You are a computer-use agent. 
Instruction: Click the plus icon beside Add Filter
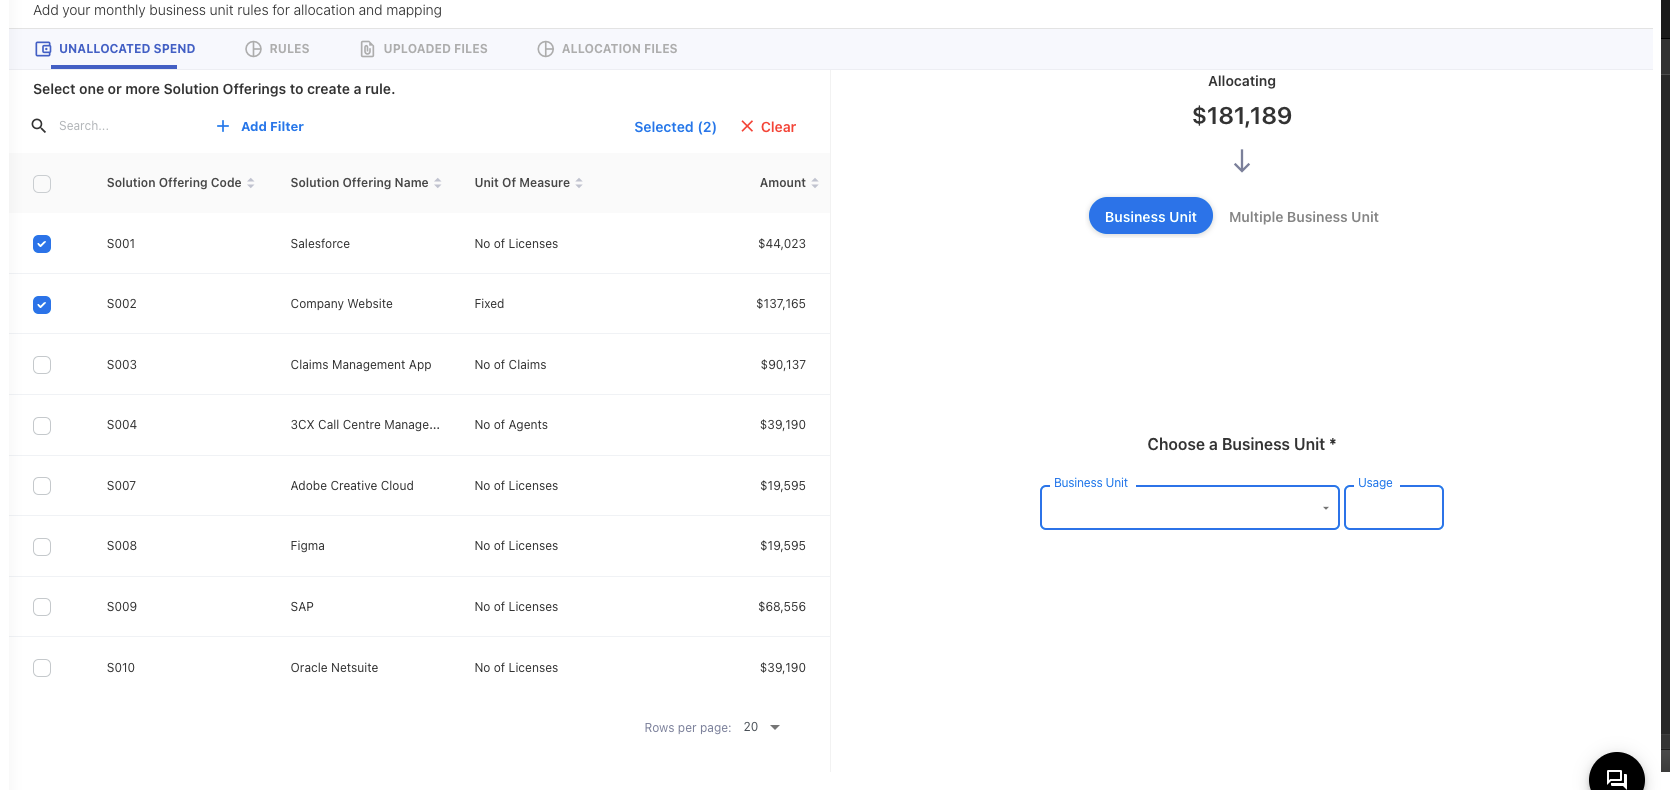click(223, 126)
